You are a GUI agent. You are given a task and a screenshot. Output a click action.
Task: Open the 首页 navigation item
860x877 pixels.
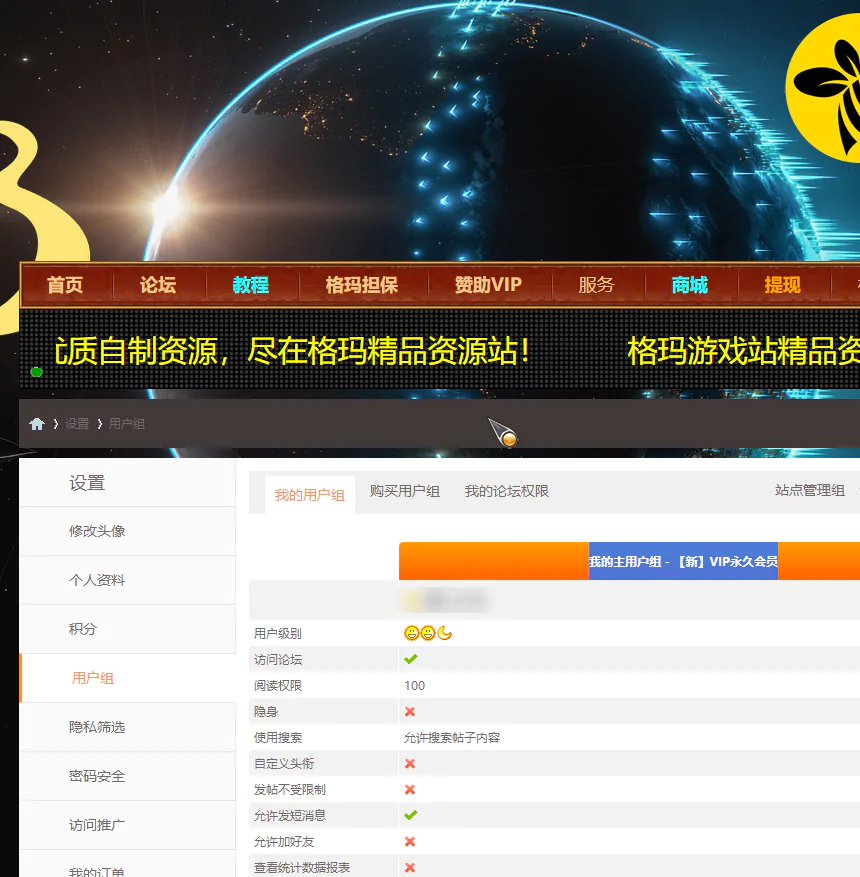(65, 285)
